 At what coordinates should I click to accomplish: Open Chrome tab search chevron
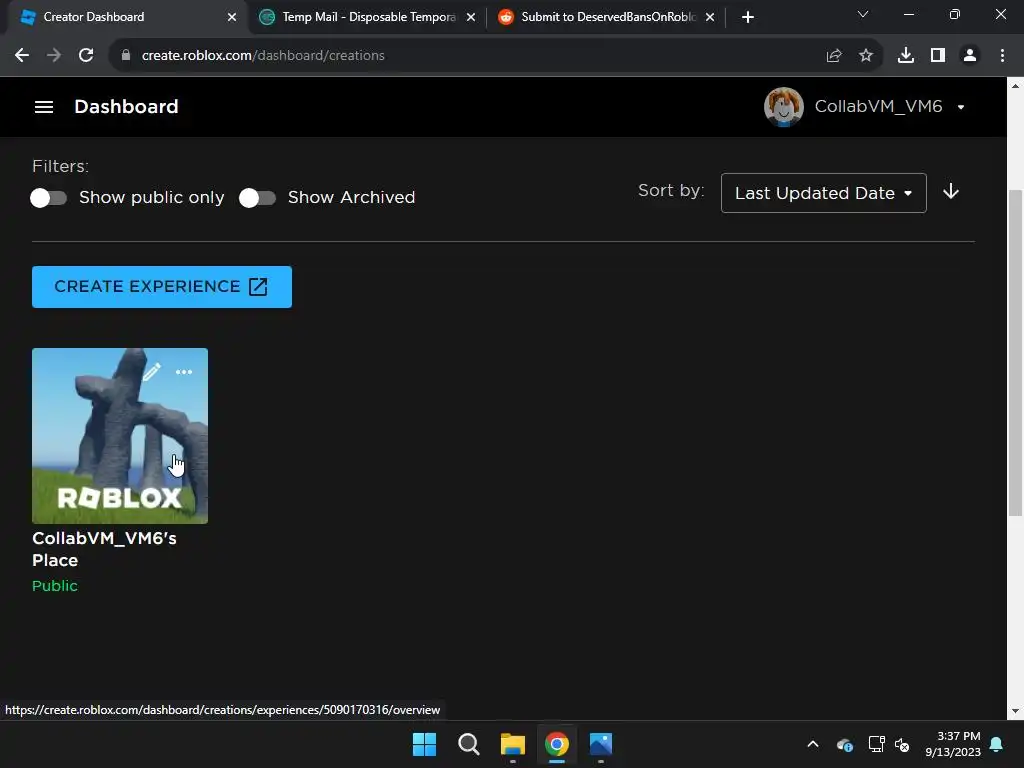[x=863, y=14]
